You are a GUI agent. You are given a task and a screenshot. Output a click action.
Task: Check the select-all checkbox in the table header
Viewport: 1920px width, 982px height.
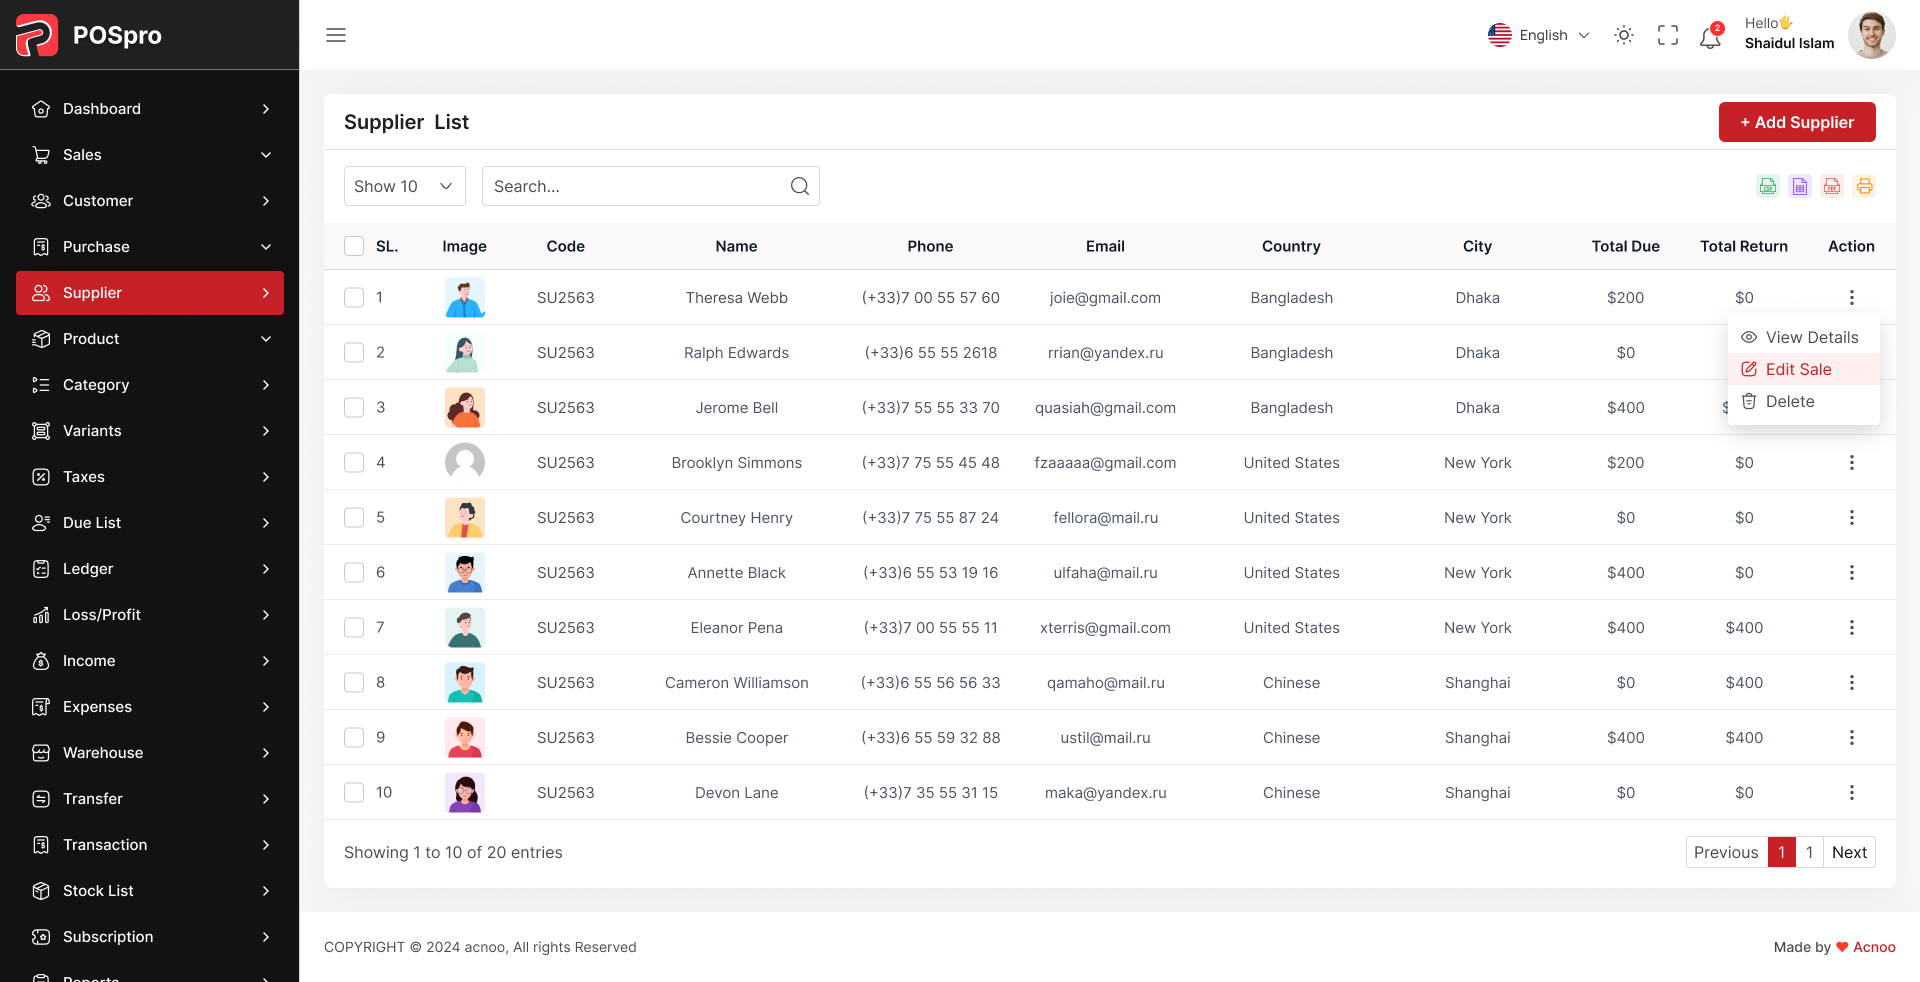353,245
